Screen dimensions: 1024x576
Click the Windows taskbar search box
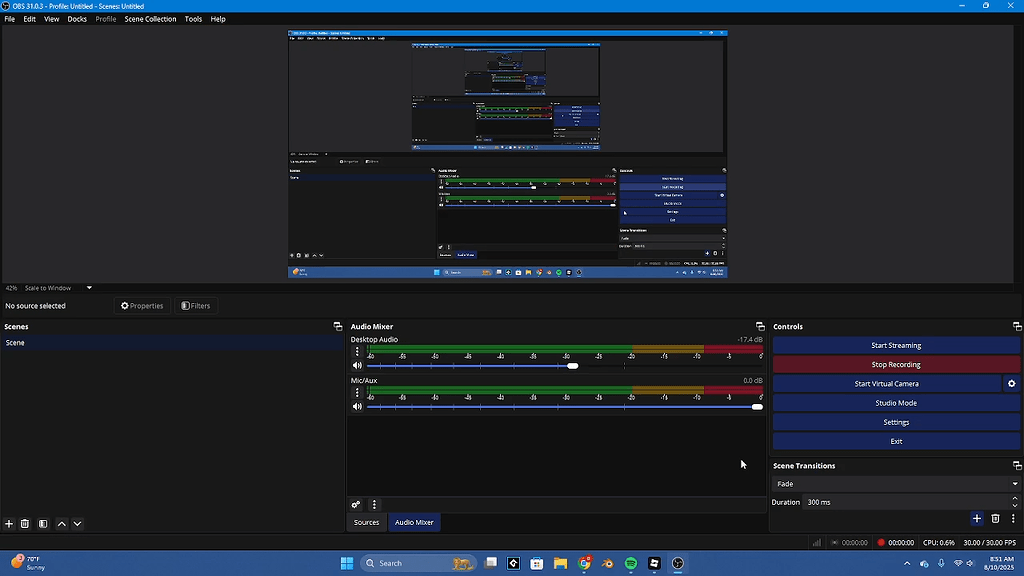click(418, 563)
